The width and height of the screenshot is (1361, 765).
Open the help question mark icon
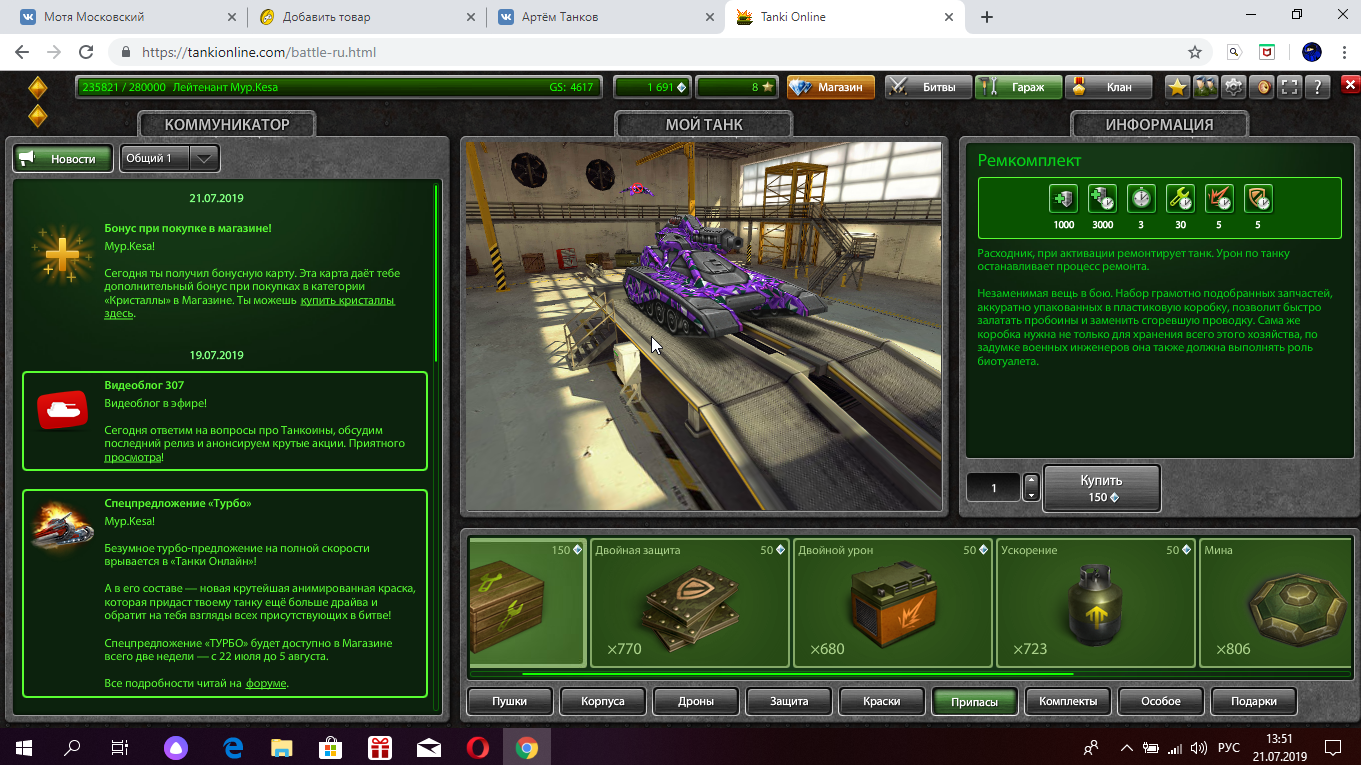point(1318,87)
